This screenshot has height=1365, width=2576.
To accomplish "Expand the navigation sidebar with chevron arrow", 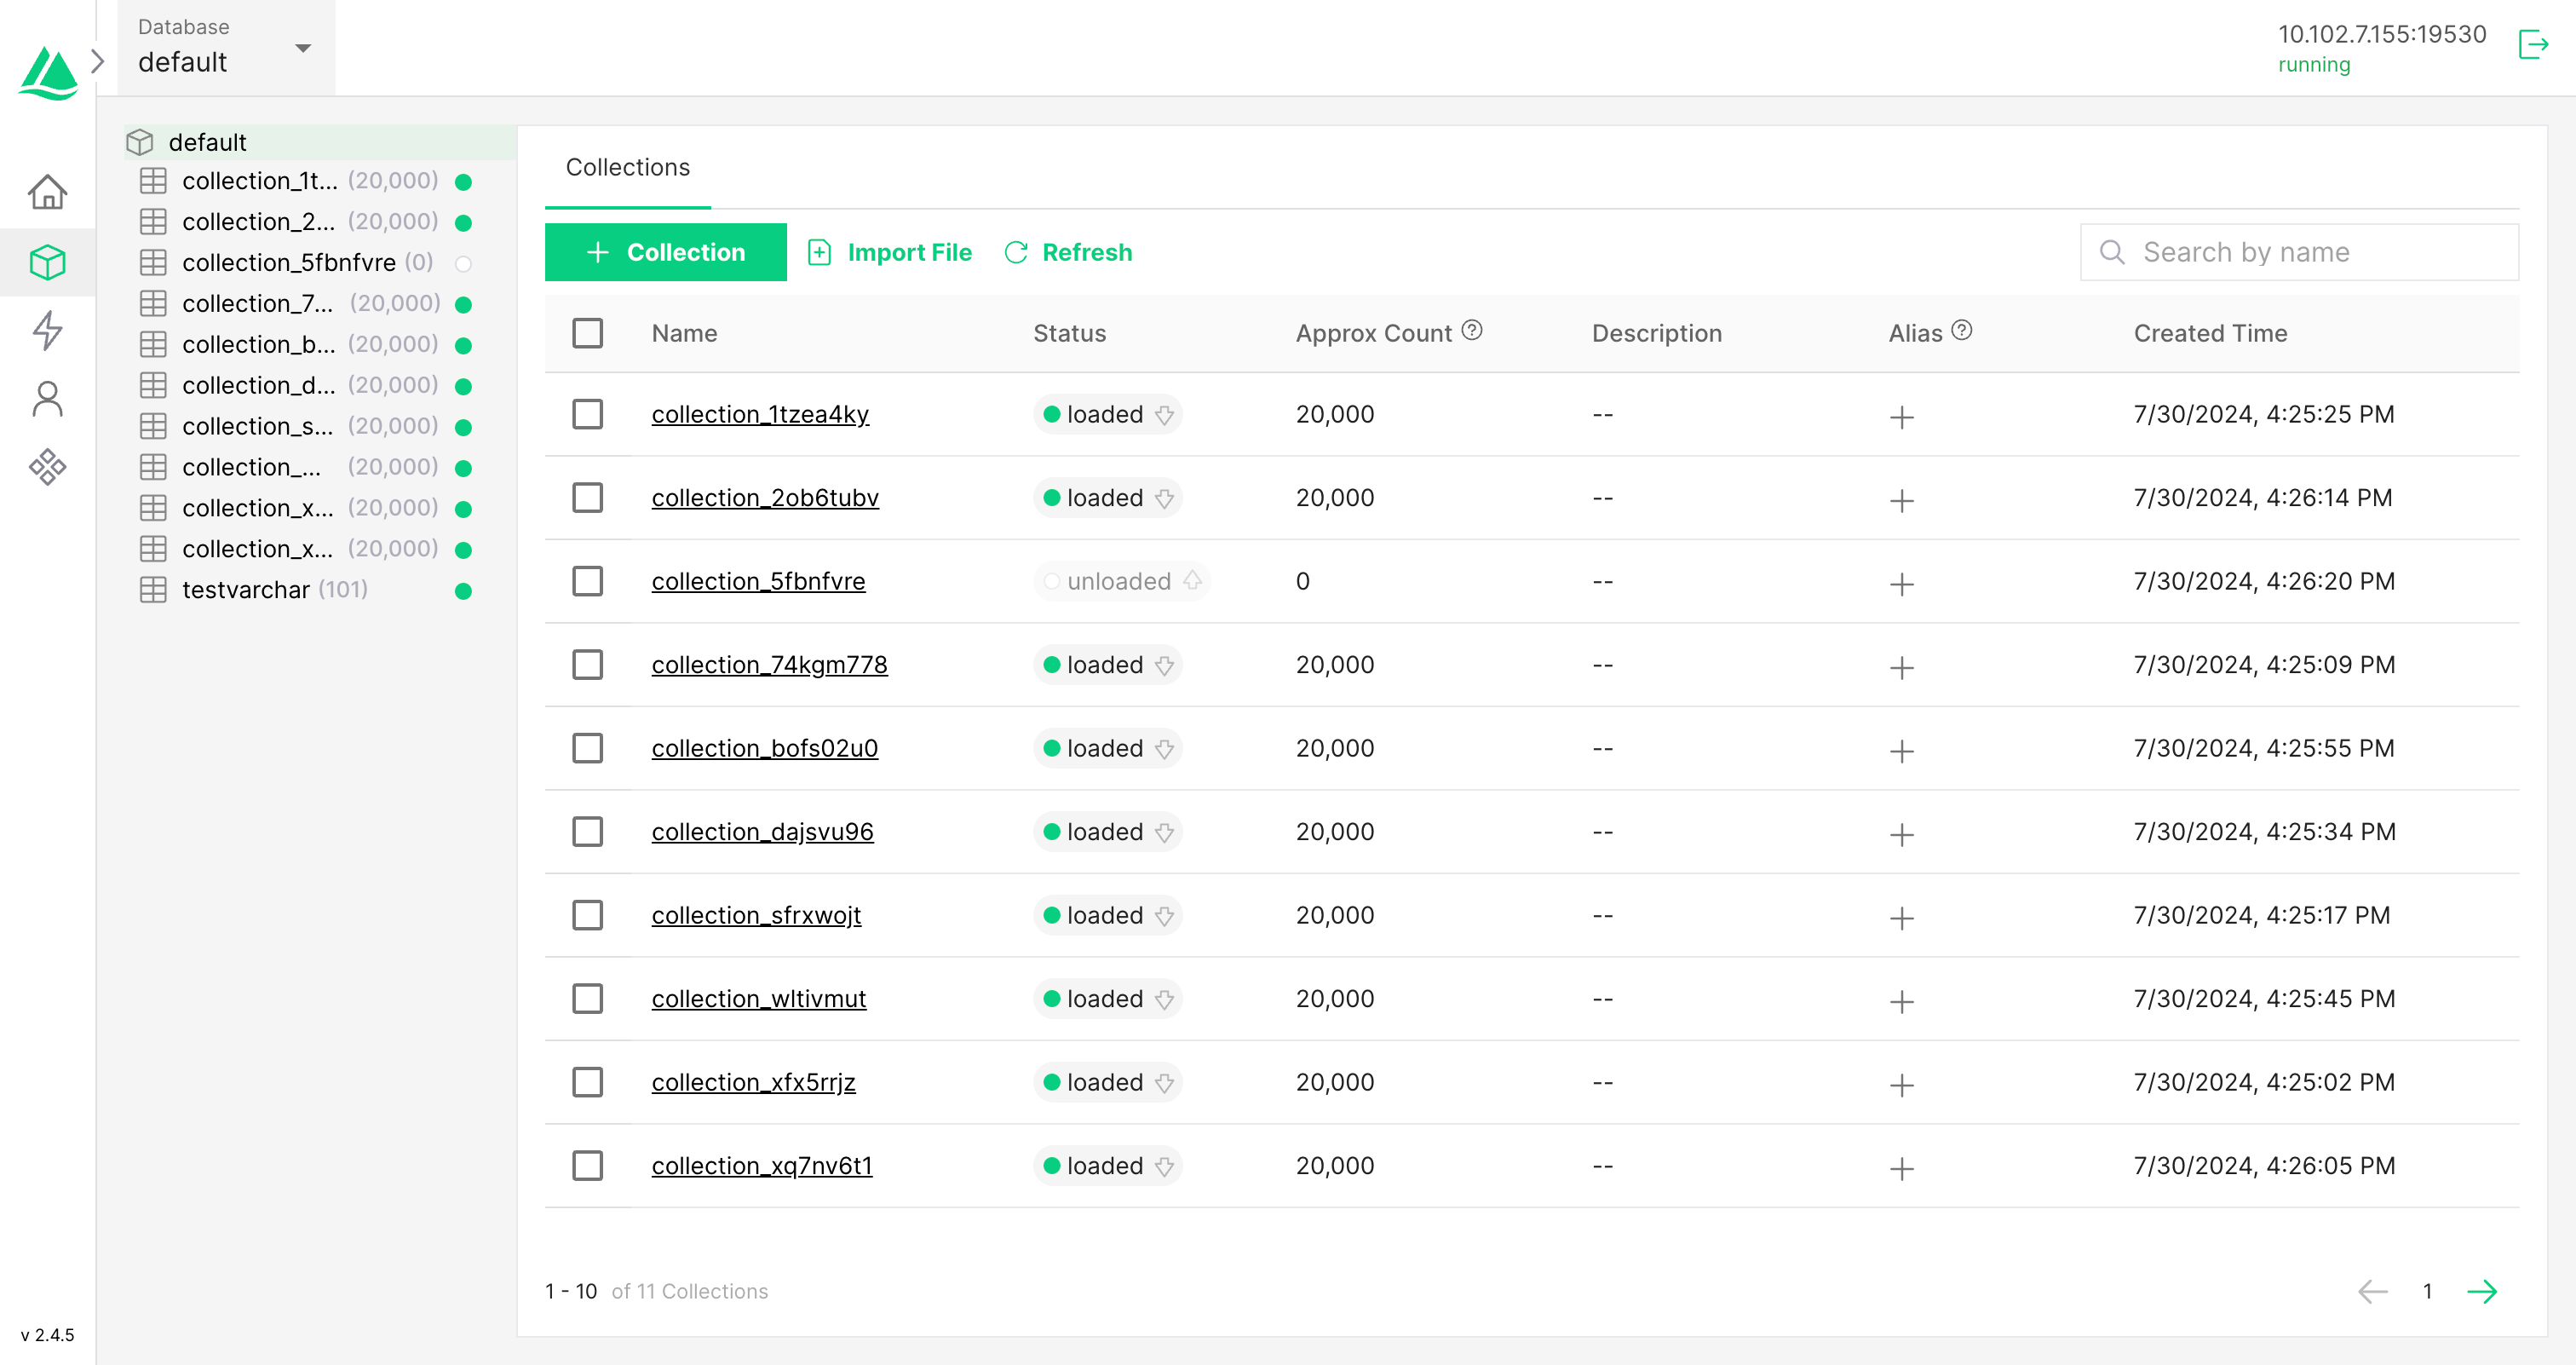I will pos(97,62).
